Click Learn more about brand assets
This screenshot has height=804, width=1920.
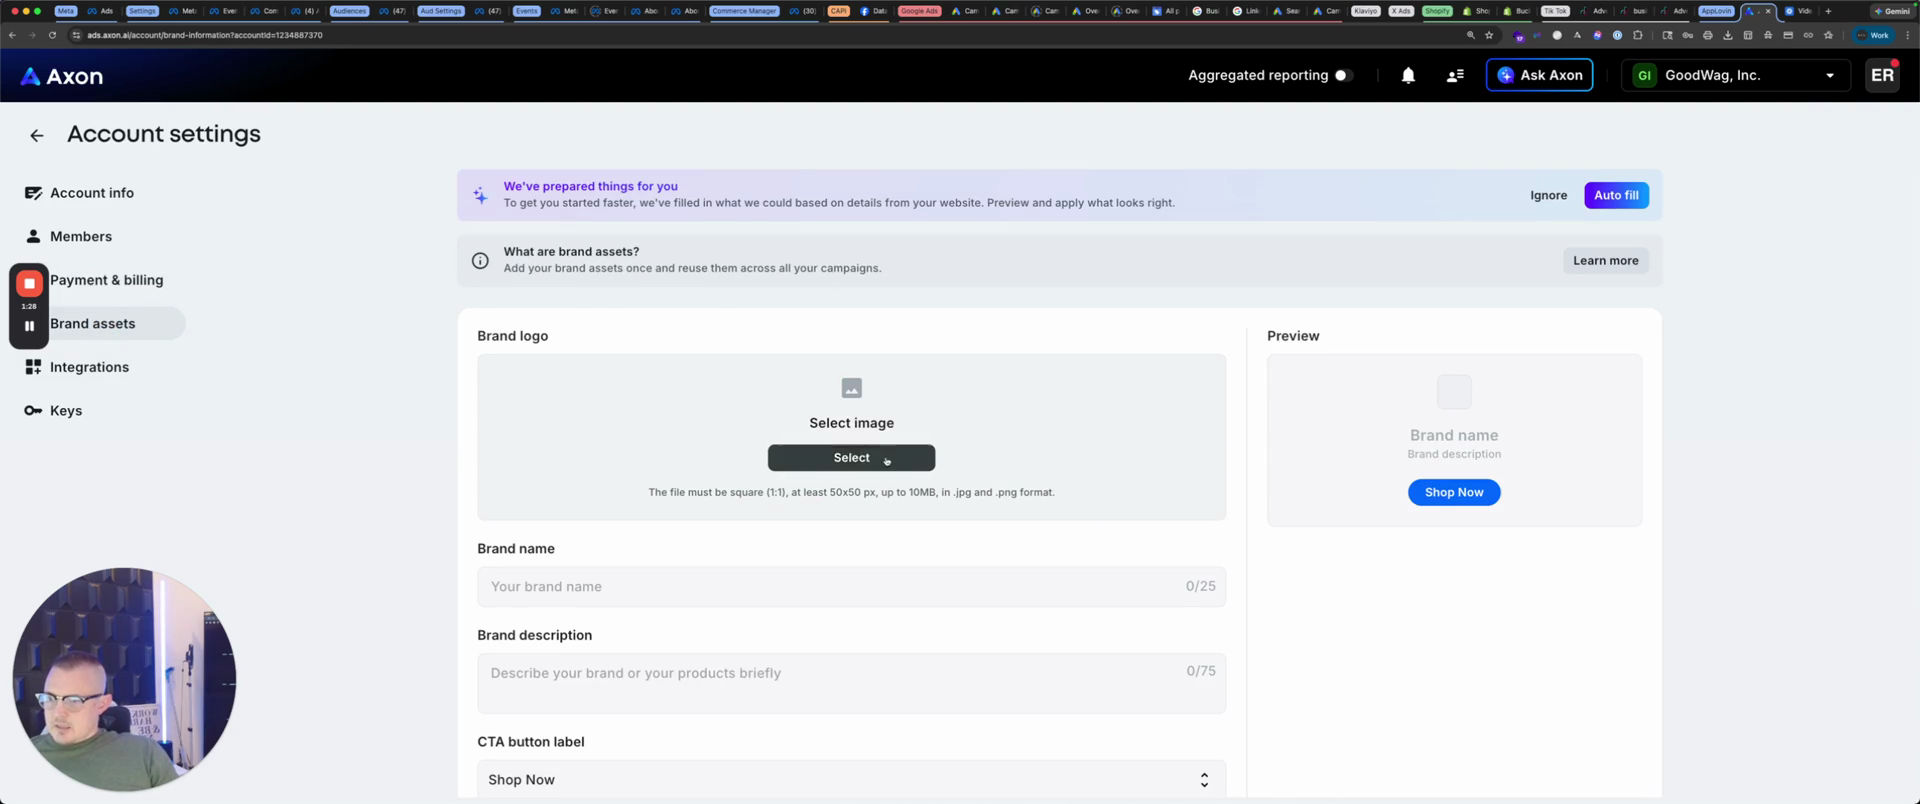coord(1604,261)
